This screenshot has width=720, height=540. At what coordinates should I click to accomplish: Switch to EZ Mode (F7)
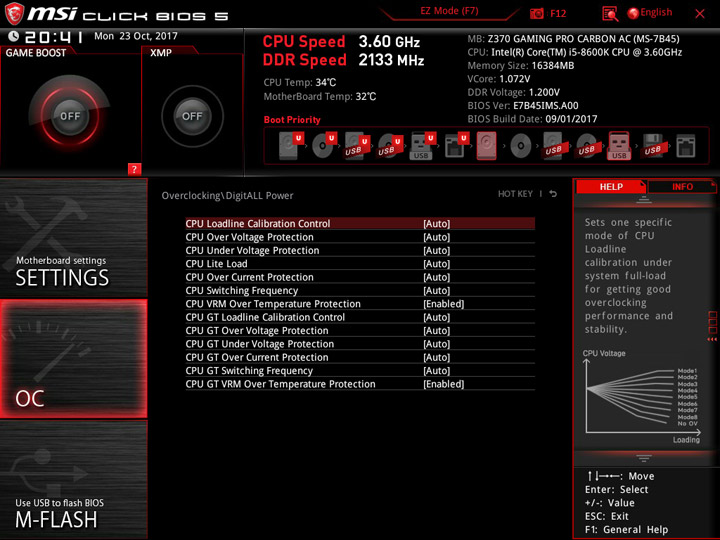(x=449, y=11)
